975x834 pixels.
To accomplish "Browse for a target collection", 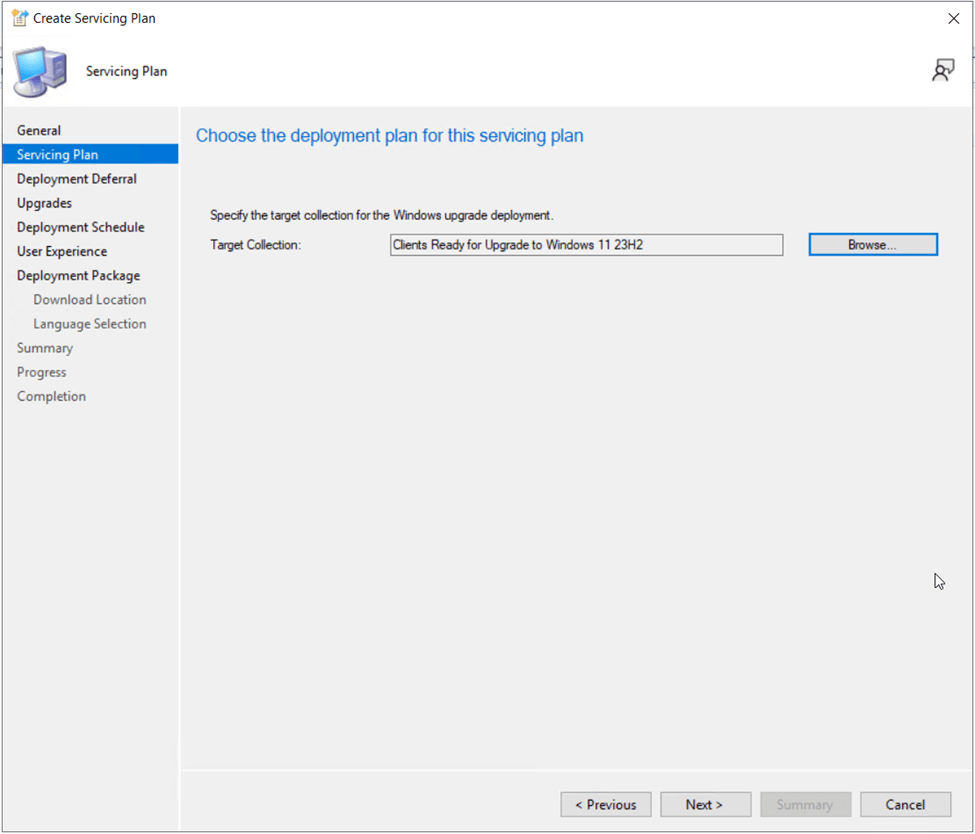I will [872, 245].
